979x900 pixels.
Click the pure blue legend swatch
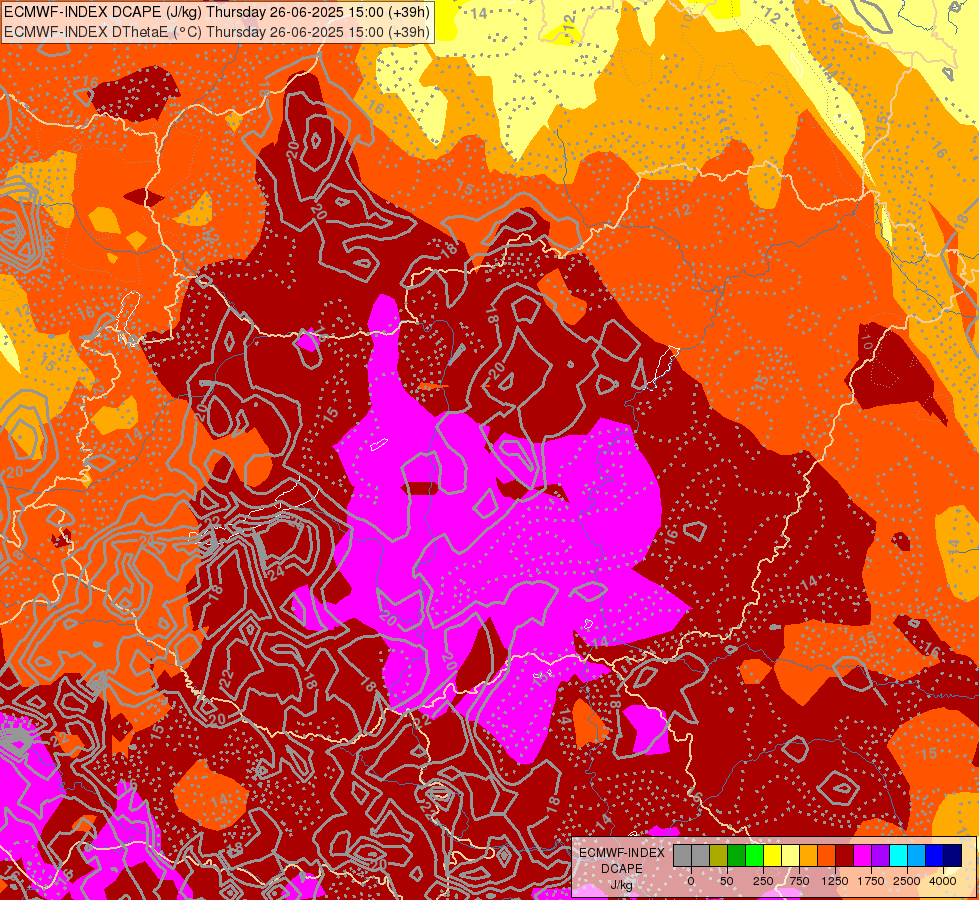point(934,855)
